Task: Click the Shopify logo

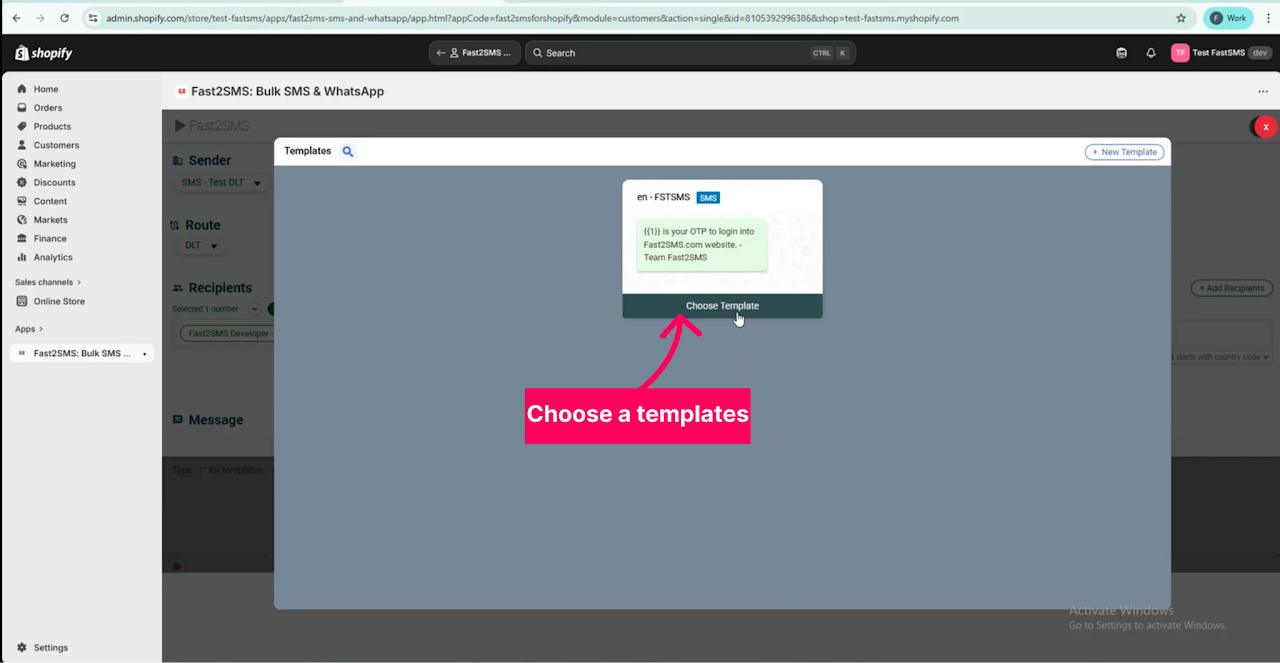Action: pyautogui.click(x=44, y=53)
